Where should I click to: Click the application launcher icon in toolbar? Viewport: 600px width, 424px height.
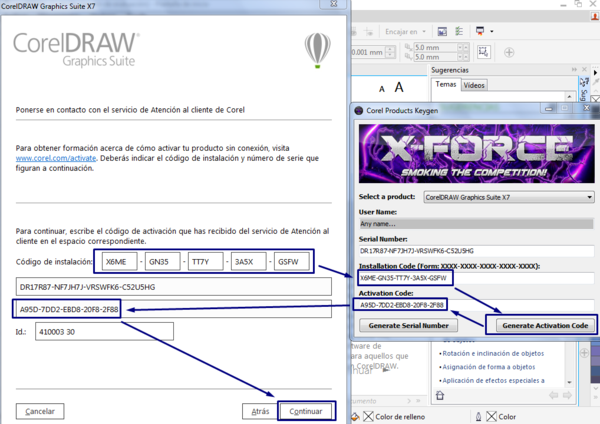coord(480,31)
